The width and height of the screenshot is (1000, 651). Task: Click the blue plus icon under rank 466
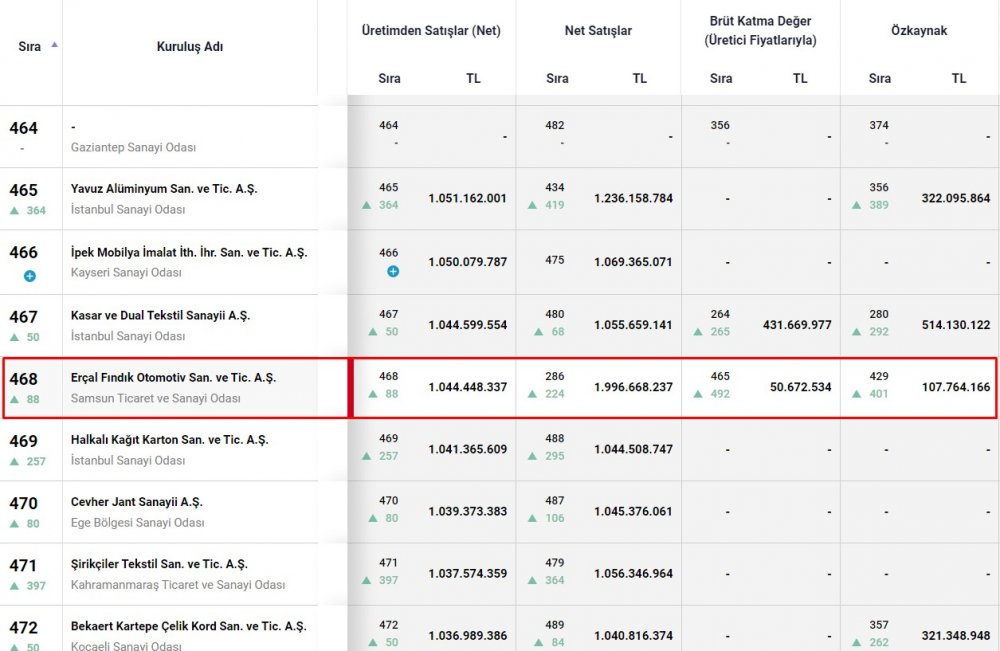pos(29,276)
